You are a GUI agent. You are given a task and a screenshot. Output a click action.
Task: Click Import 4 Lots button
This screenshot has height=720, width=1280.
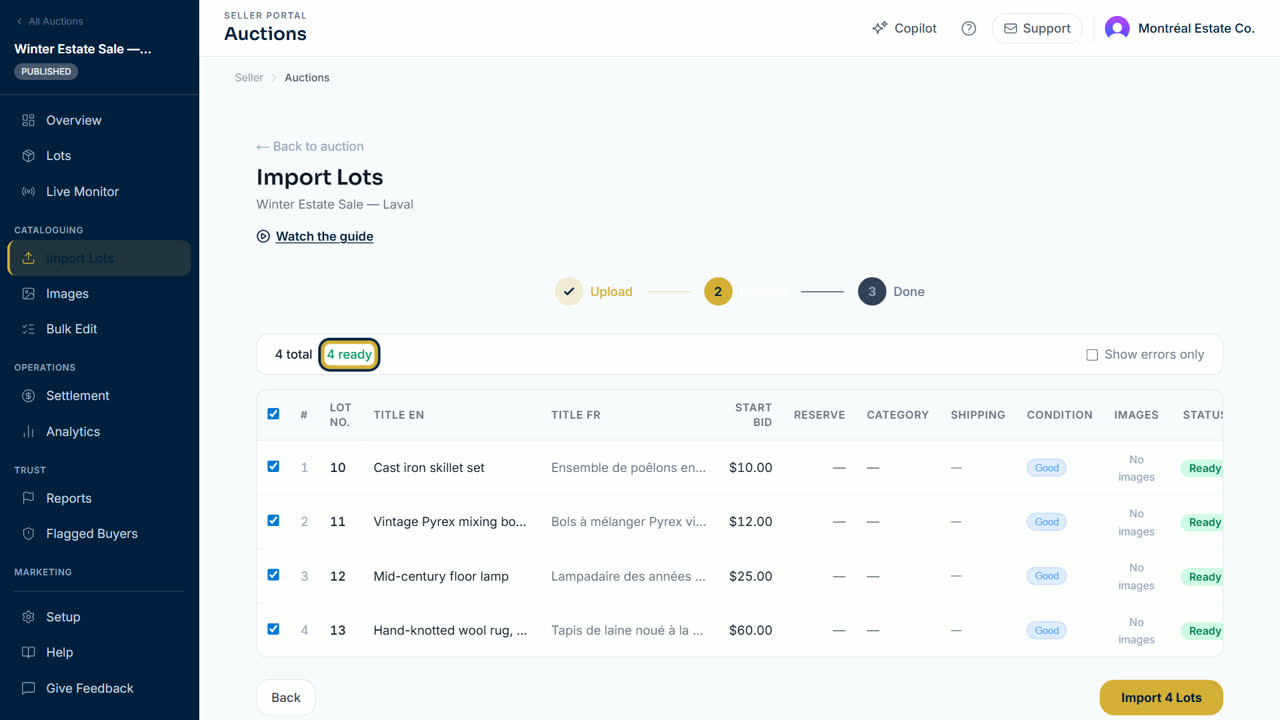(x=1161, y=698)
